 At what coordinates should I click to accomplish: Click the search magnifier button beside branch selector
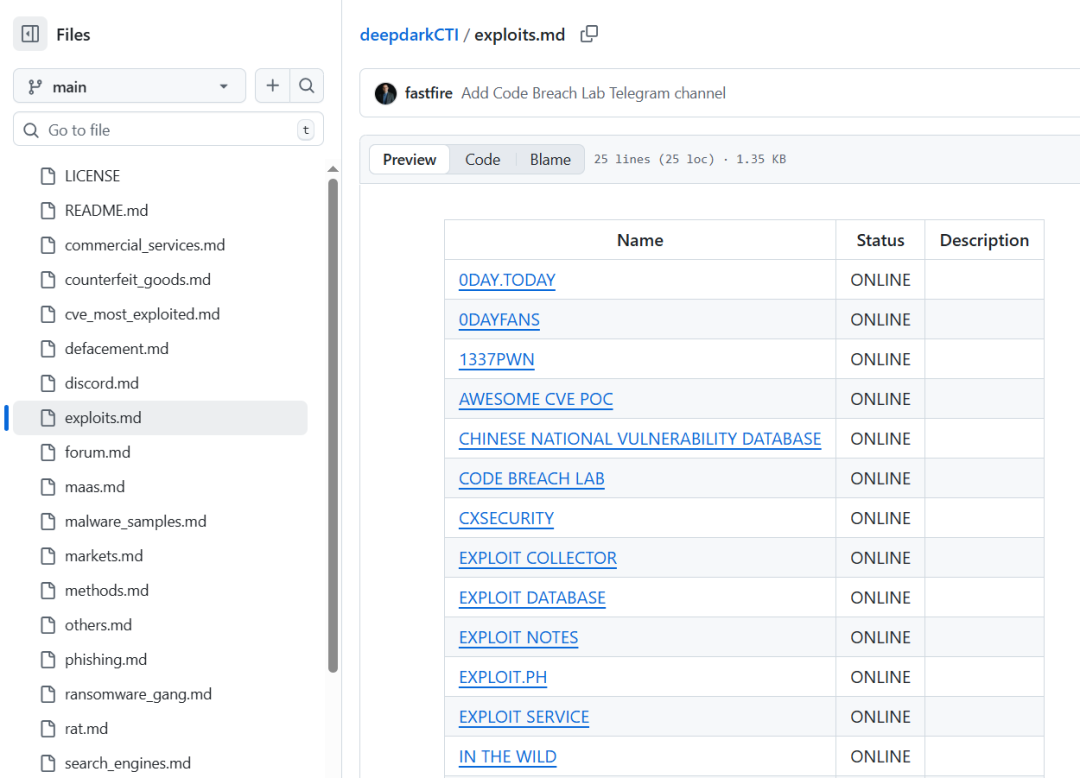[x=307, y=85]
